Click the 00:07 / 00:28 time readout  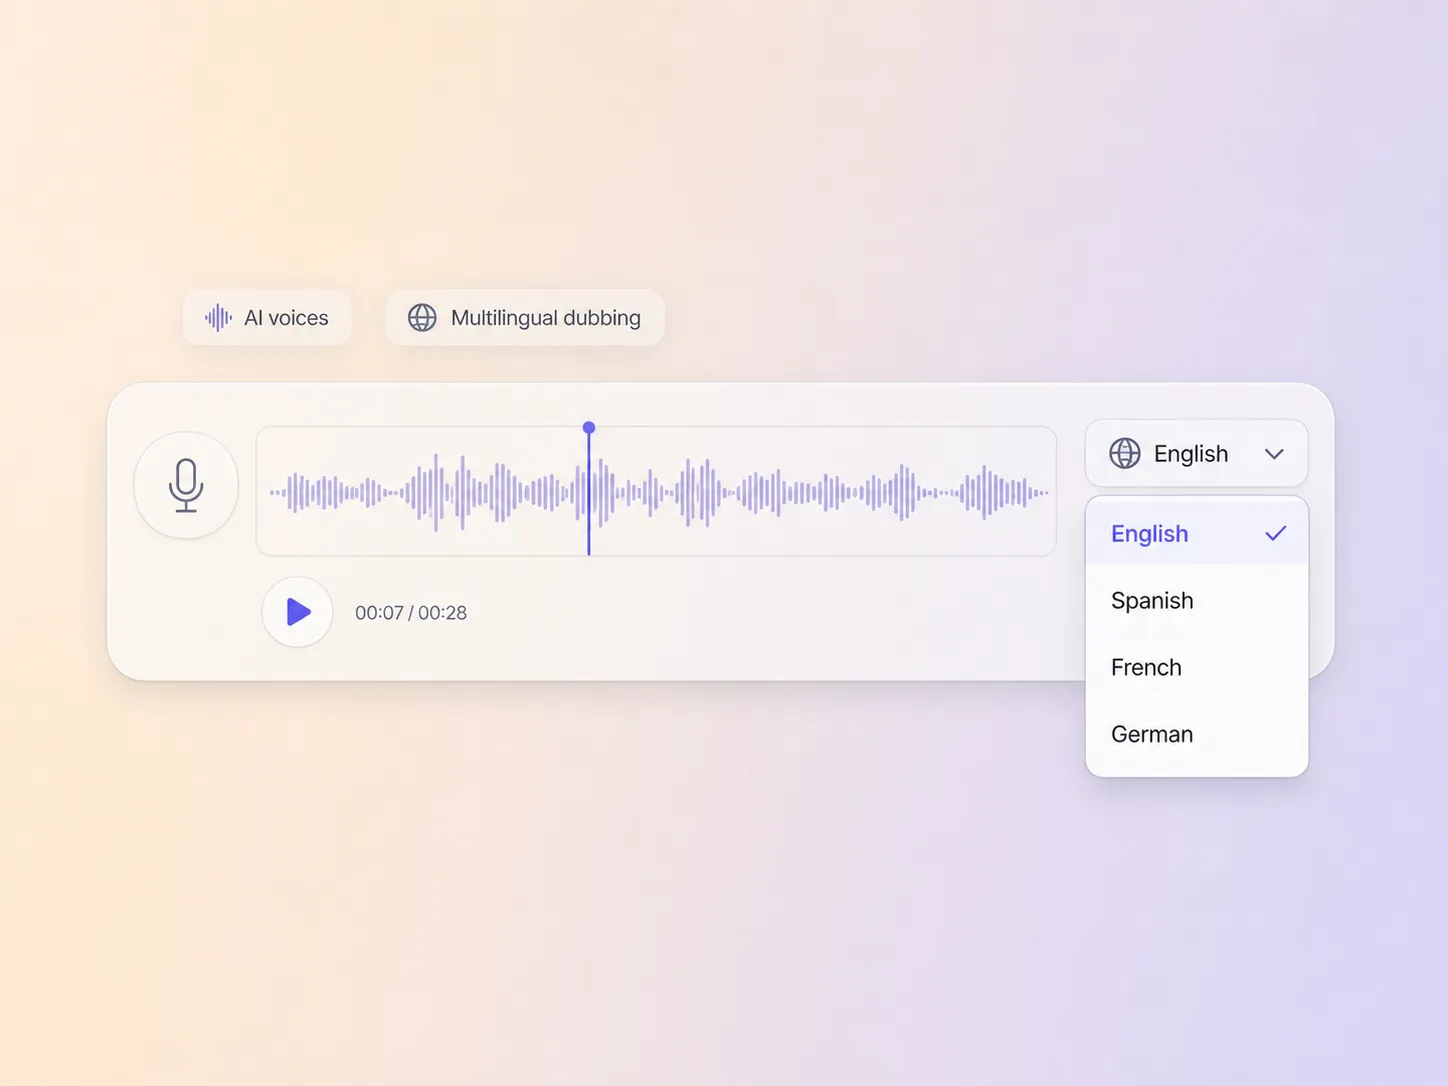tap(411, 613)
